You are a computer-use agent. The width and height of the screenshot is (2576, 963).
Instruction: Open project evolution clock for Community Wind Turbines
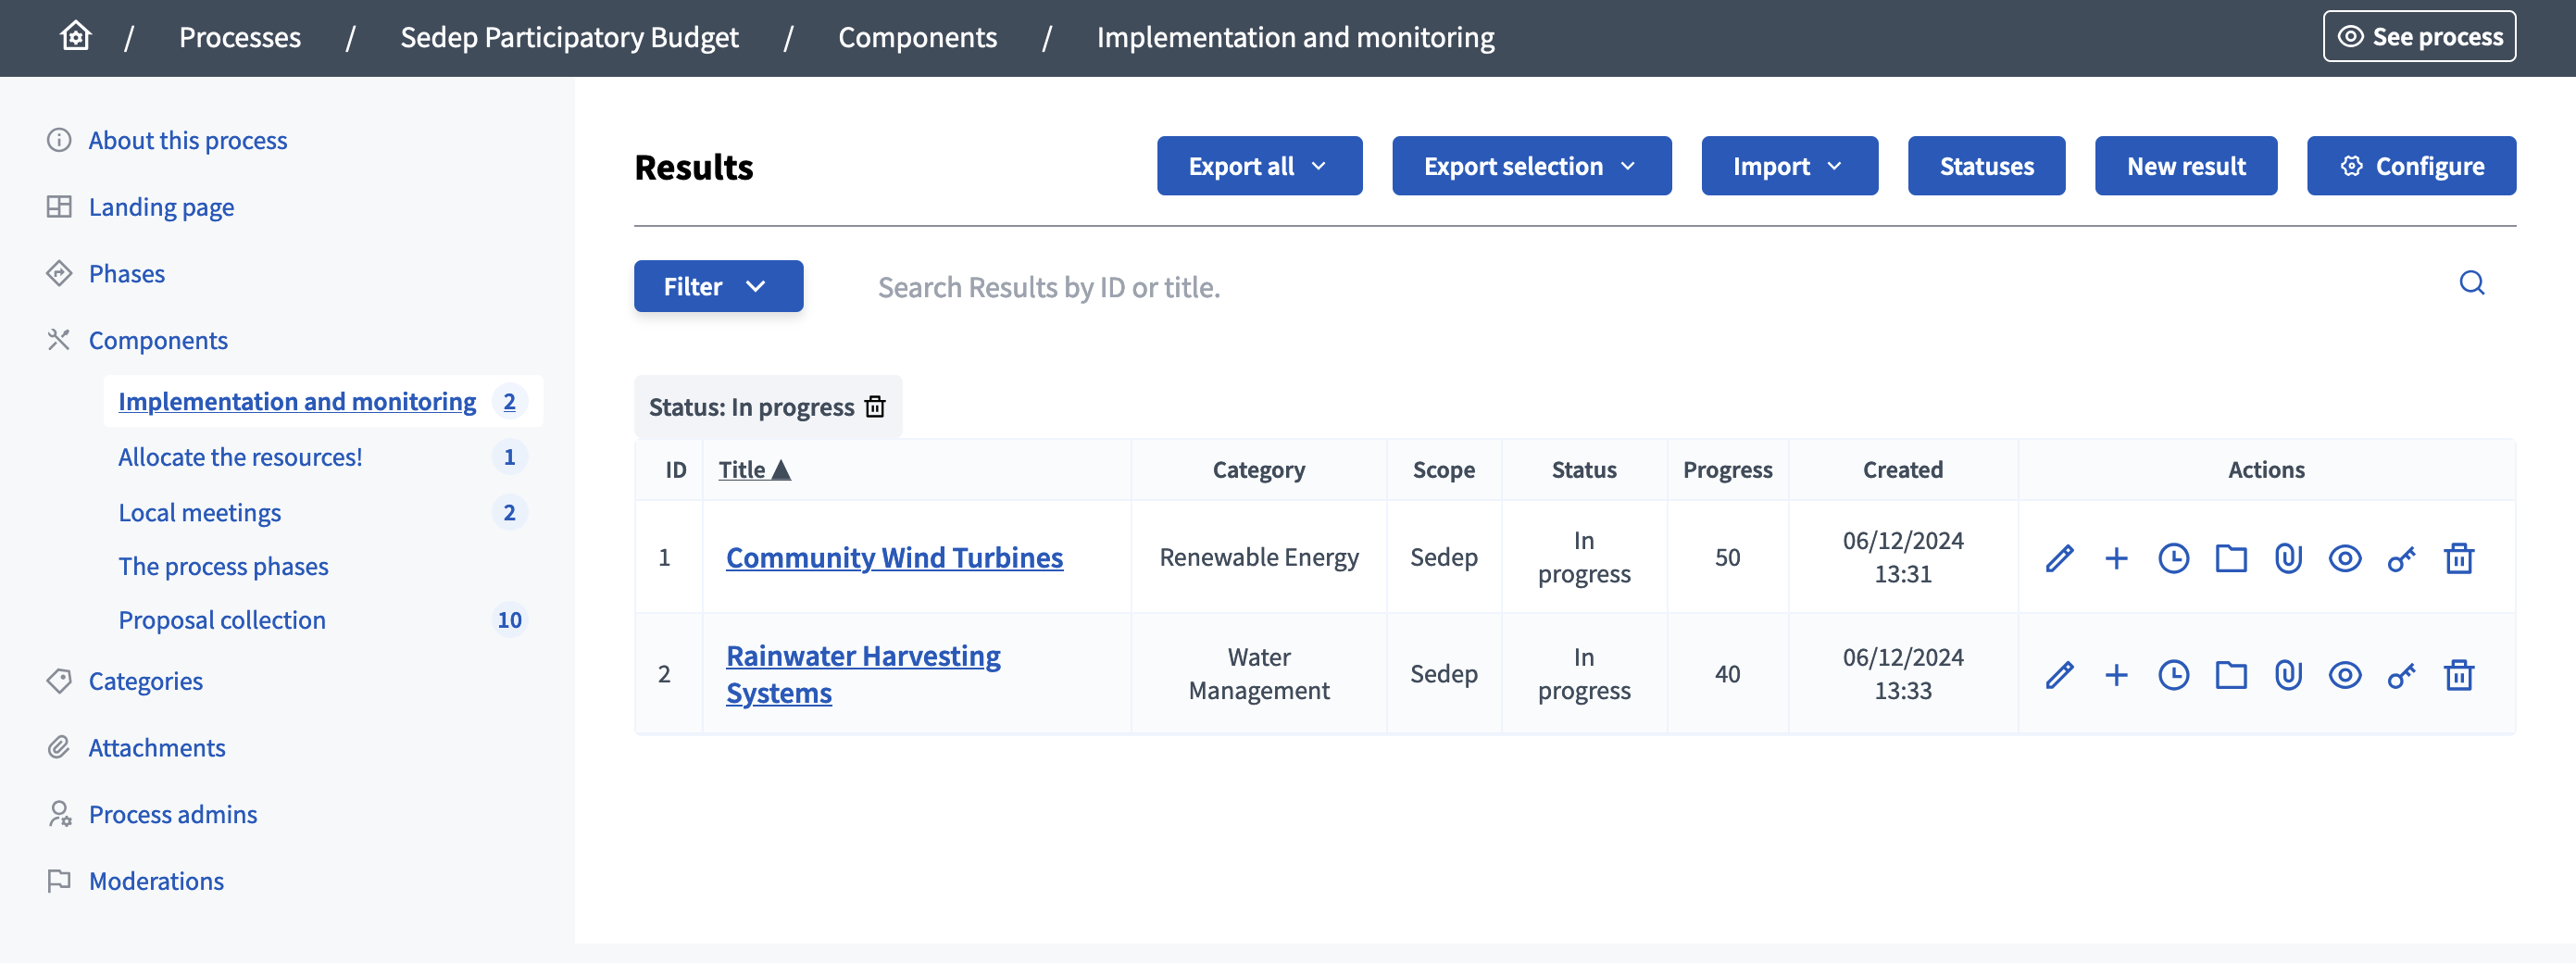pyautogui.click(x=2173, y=558)
